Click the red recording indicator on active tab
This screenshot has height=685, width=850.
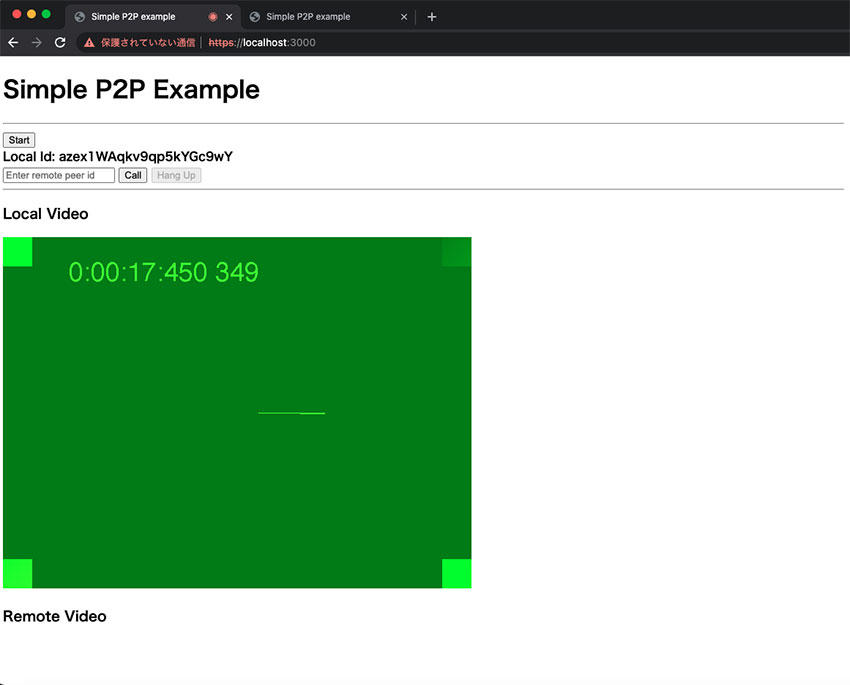[213, 17]
